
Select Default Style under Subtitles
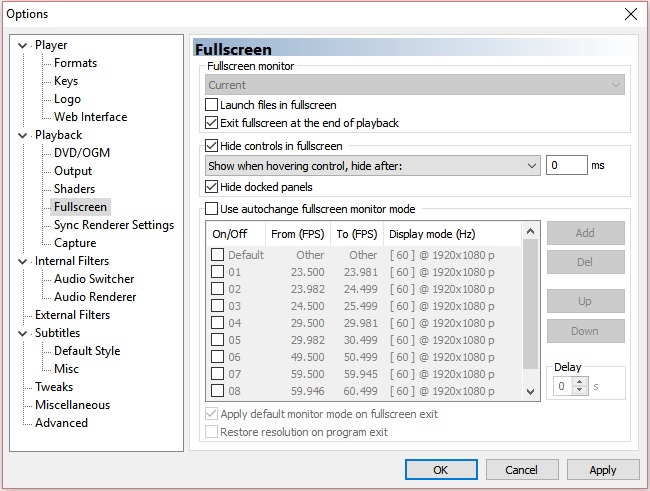click(x=87, y=351)
